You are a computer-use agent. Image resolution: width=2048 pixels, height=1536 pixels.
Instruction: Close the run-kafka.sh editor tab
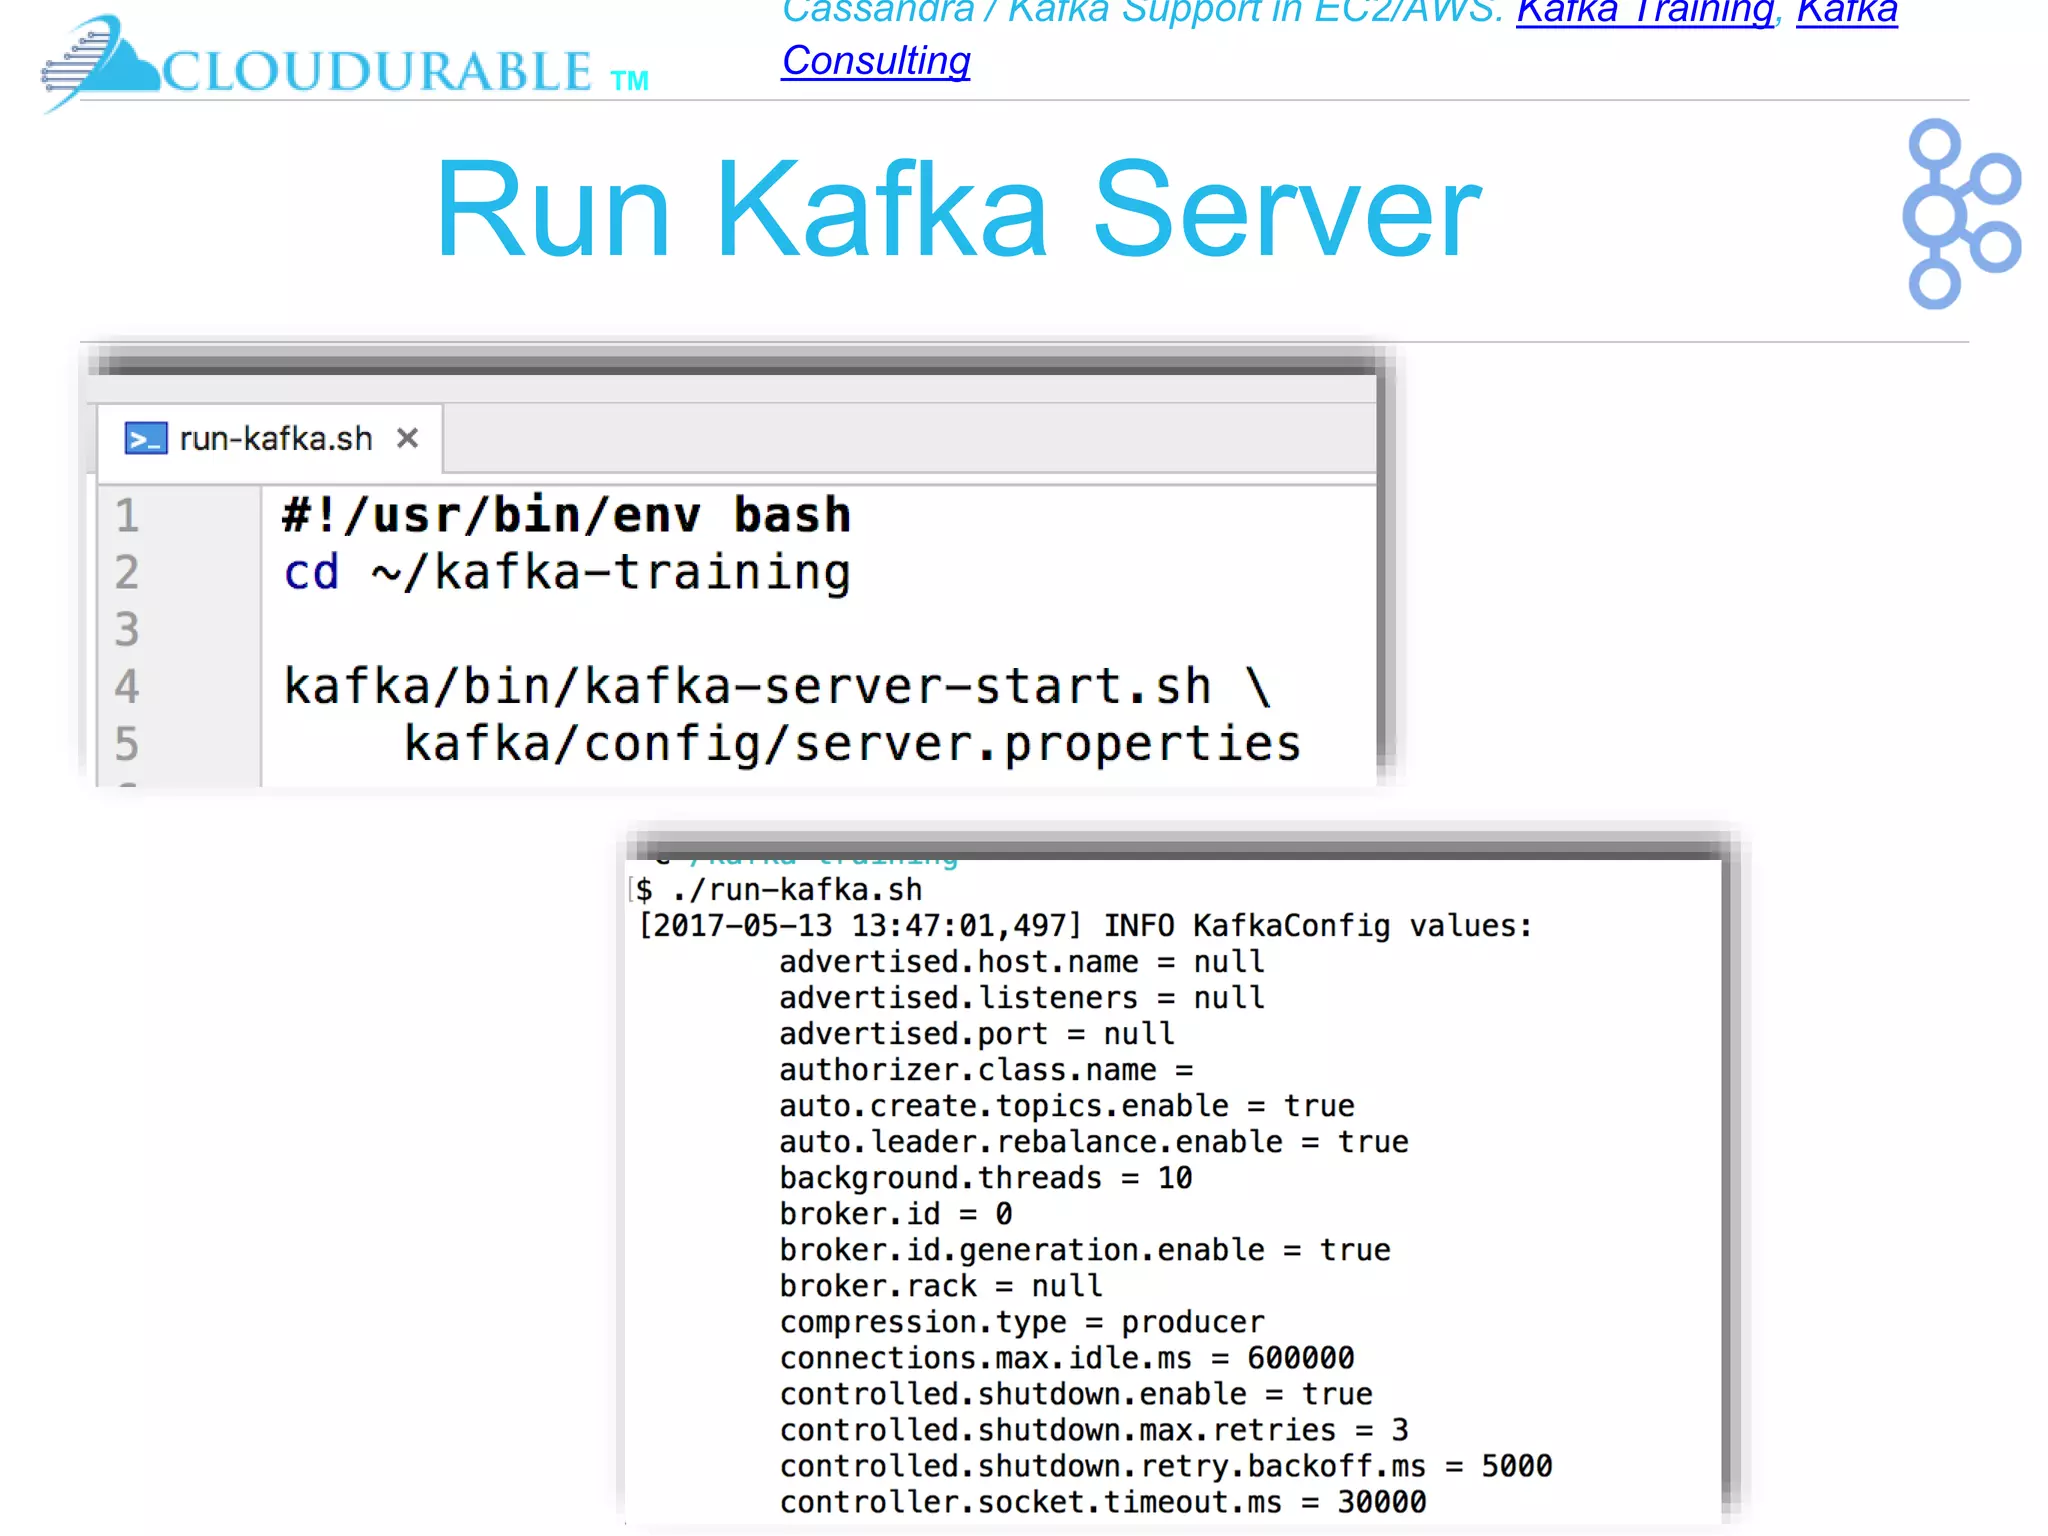[x=407, y=438]
